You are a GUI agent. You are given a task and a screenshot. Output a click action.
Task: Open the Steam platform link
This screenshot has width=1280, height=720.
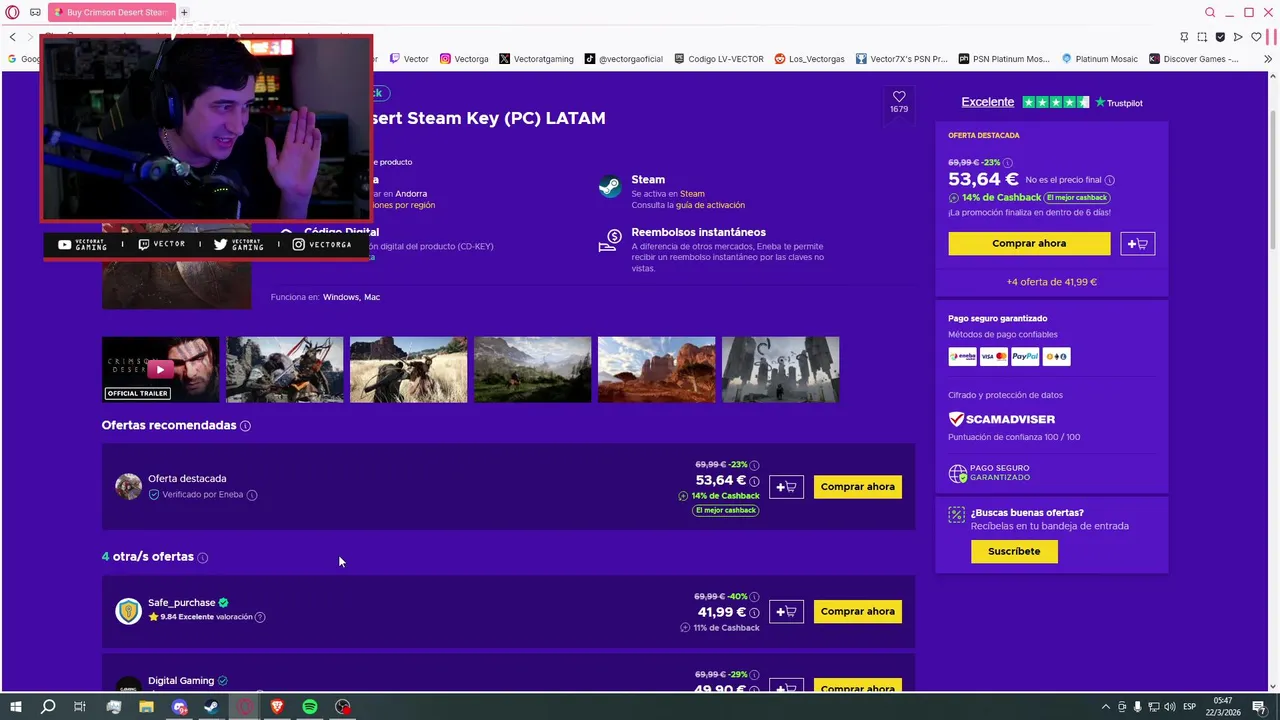692,194
